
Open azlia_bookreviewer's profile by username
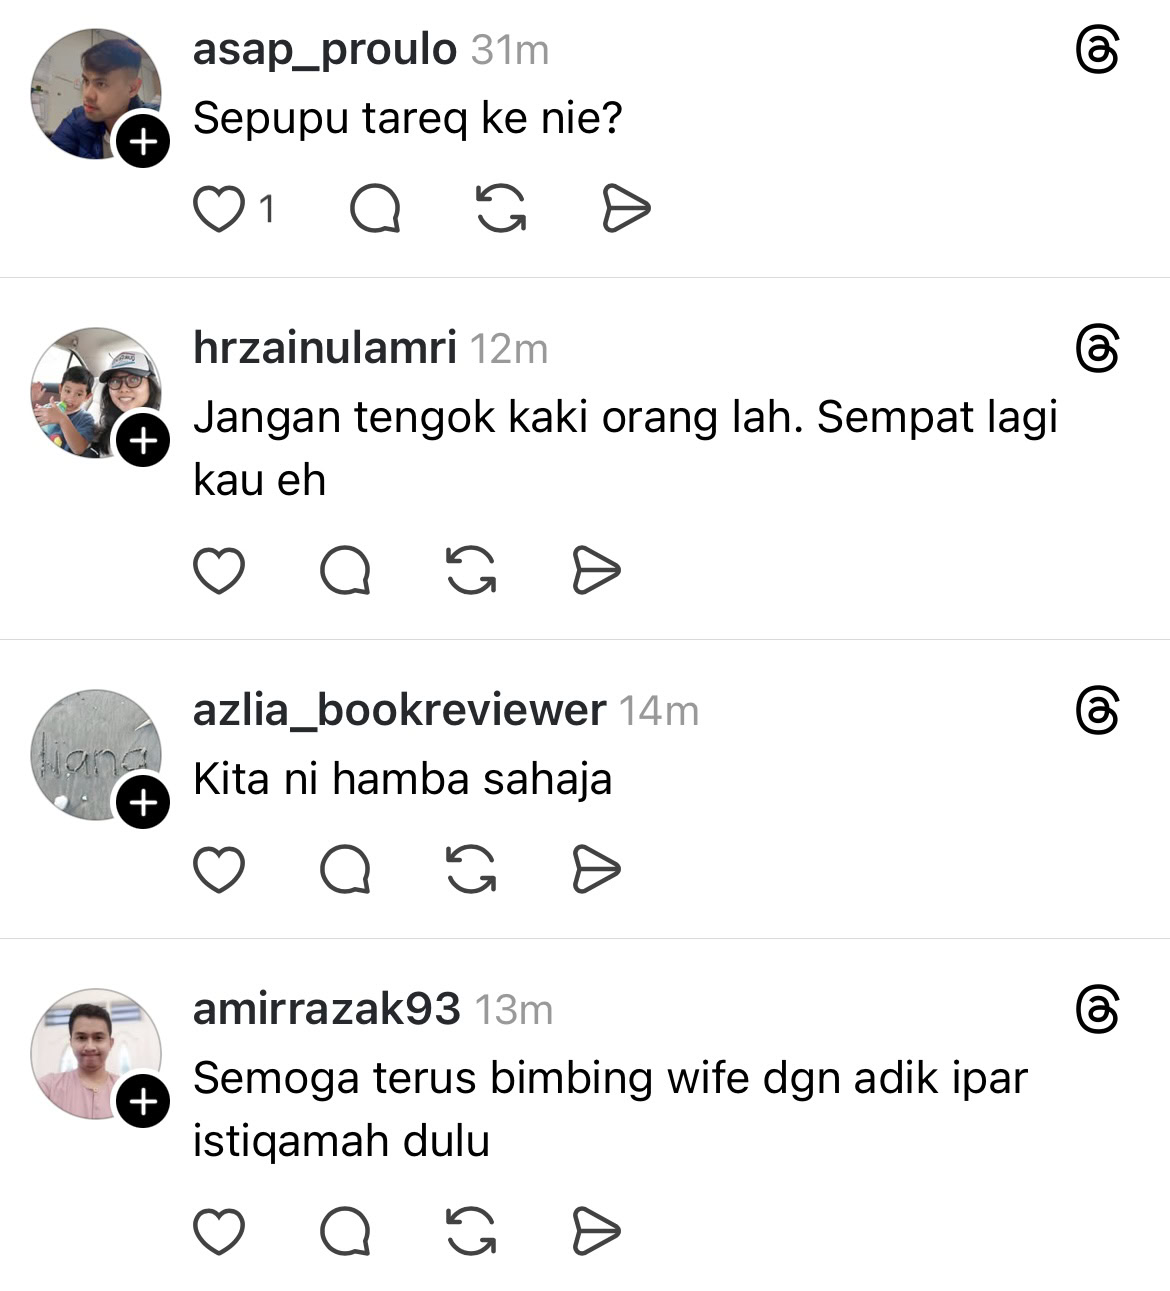(x=400, y=710)
